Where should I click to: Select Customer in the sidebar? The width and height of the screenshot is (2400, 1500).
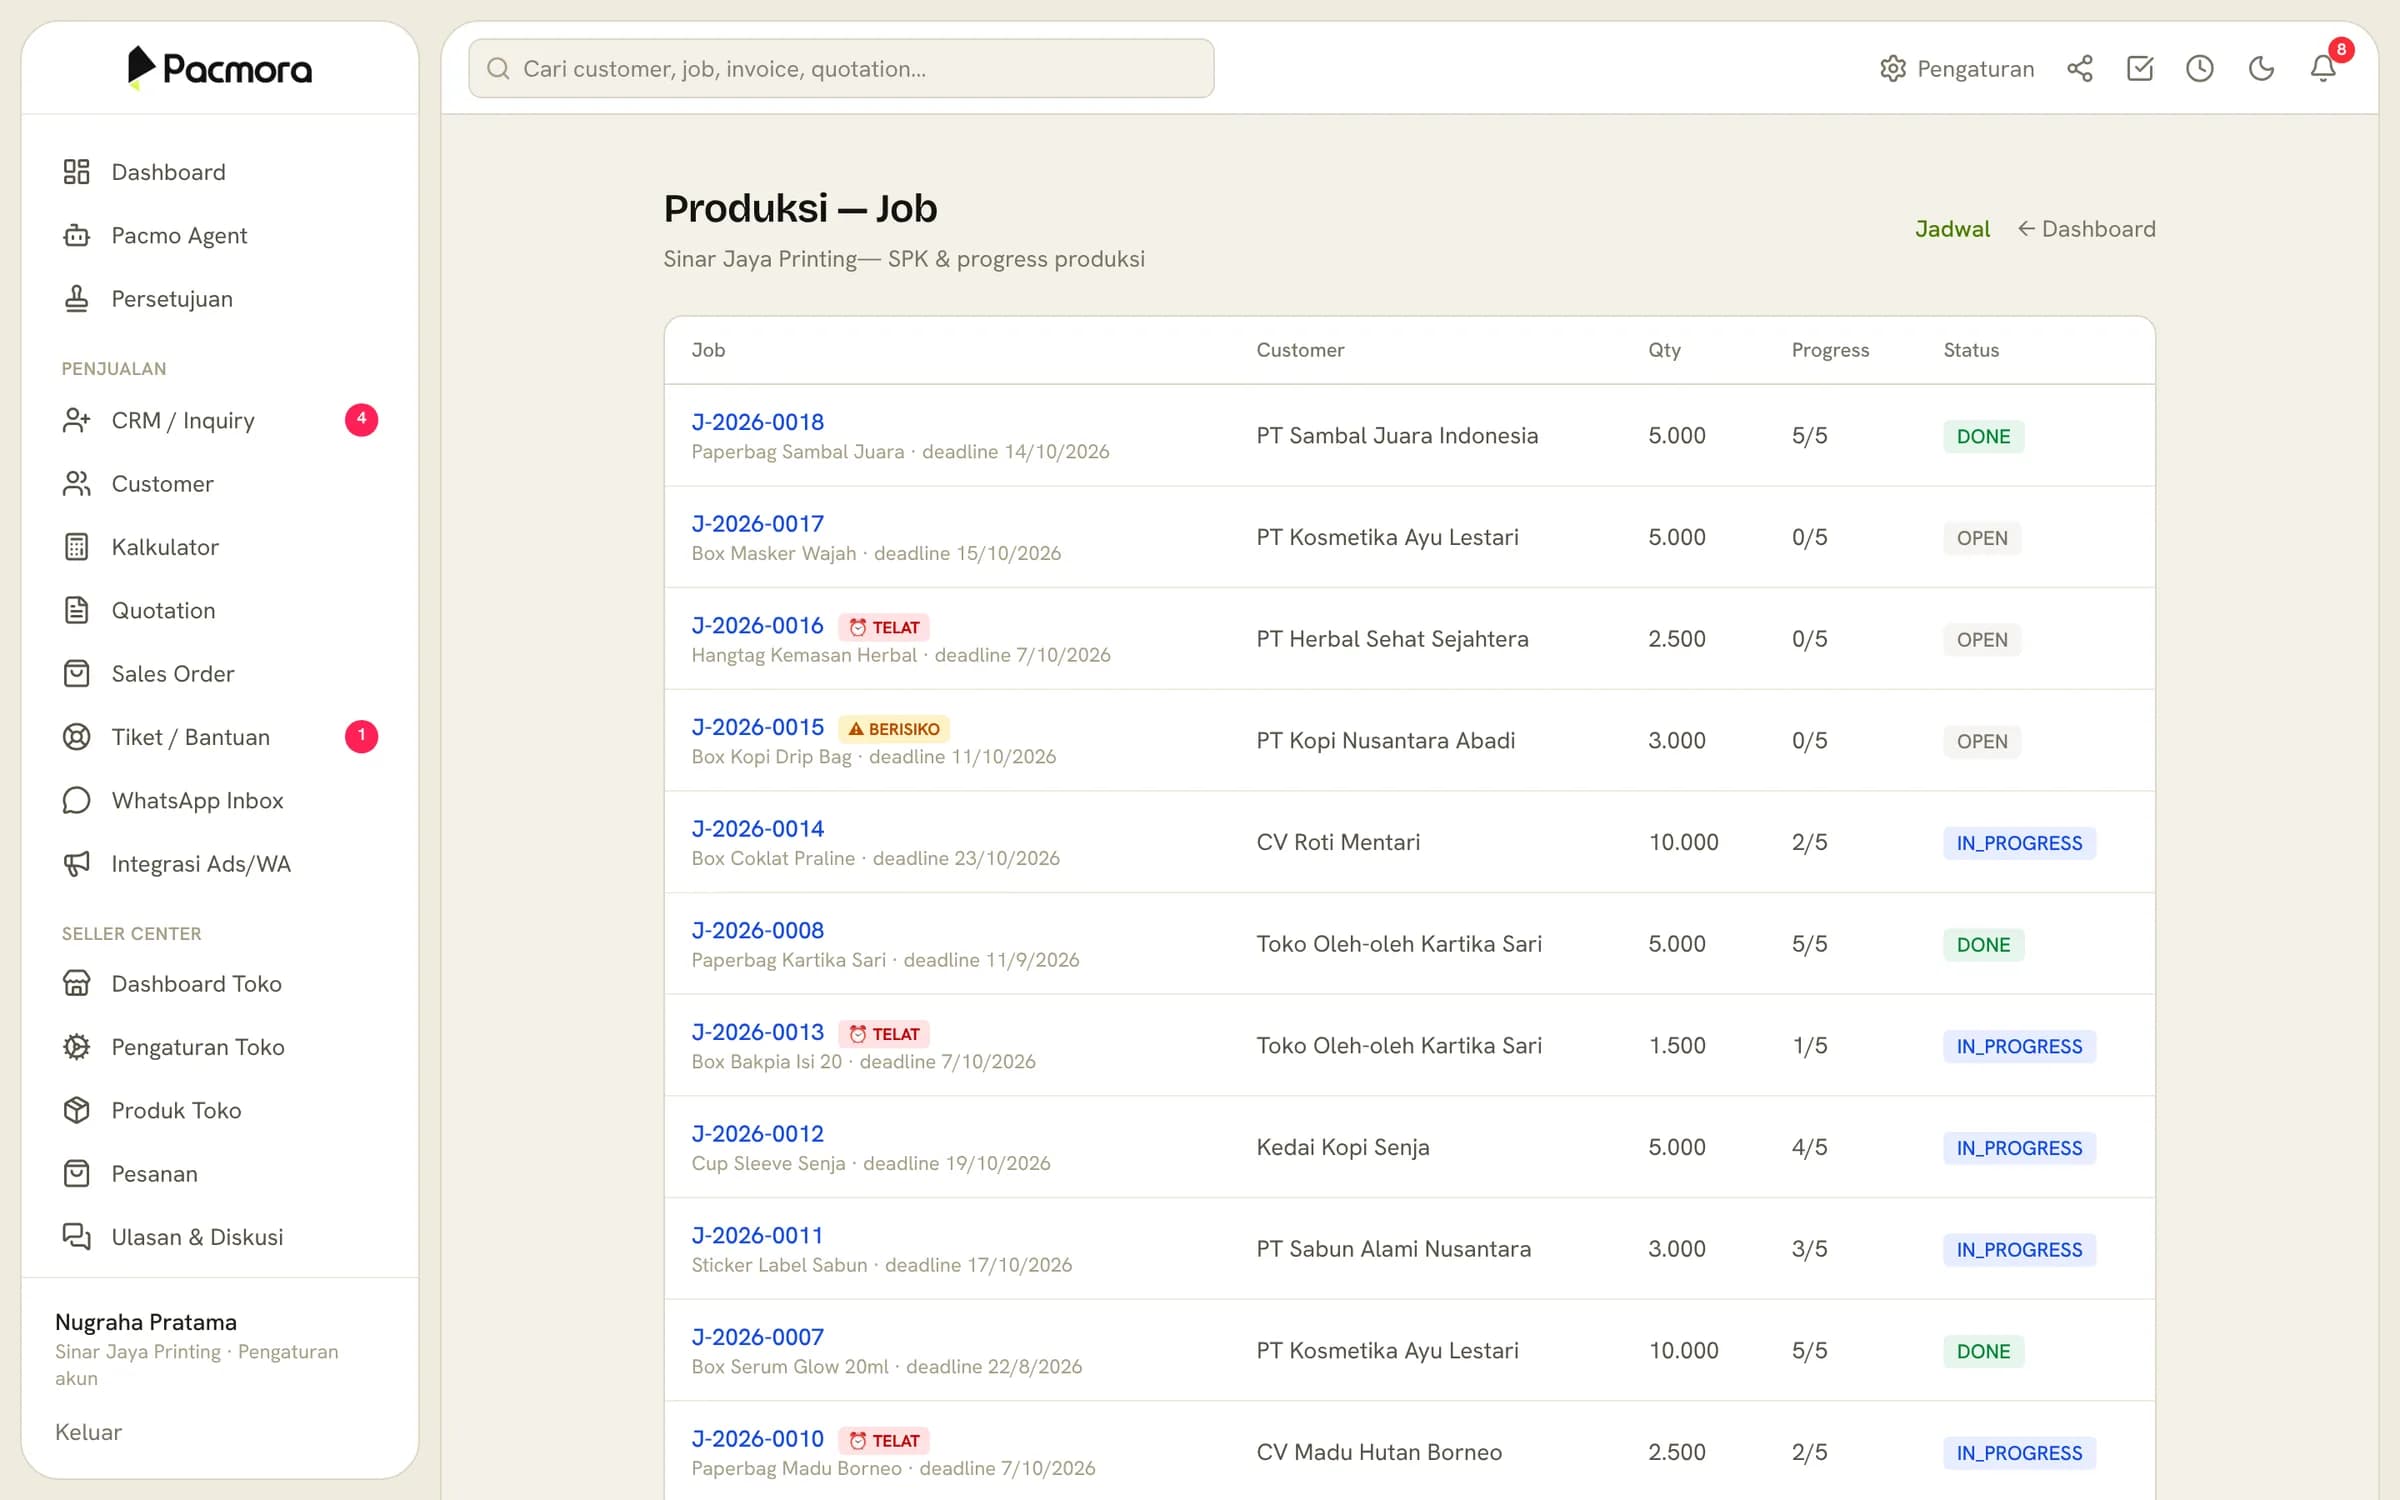pyautogui.click(x=220, y=484)
